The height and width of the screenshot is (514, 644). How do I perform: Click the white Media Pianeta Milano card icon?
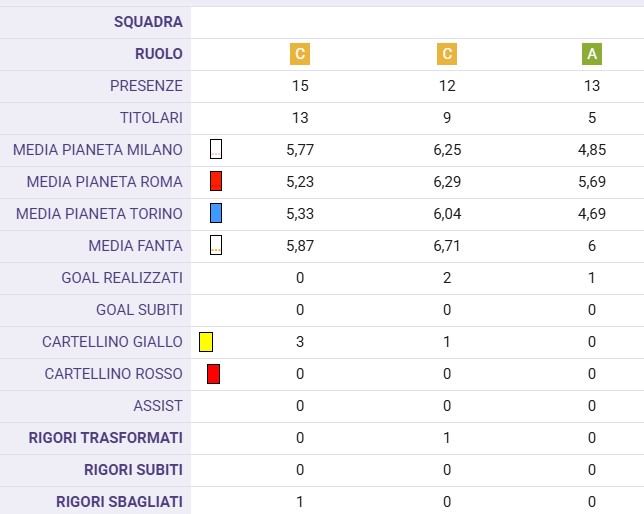click(x=216, y=150)
